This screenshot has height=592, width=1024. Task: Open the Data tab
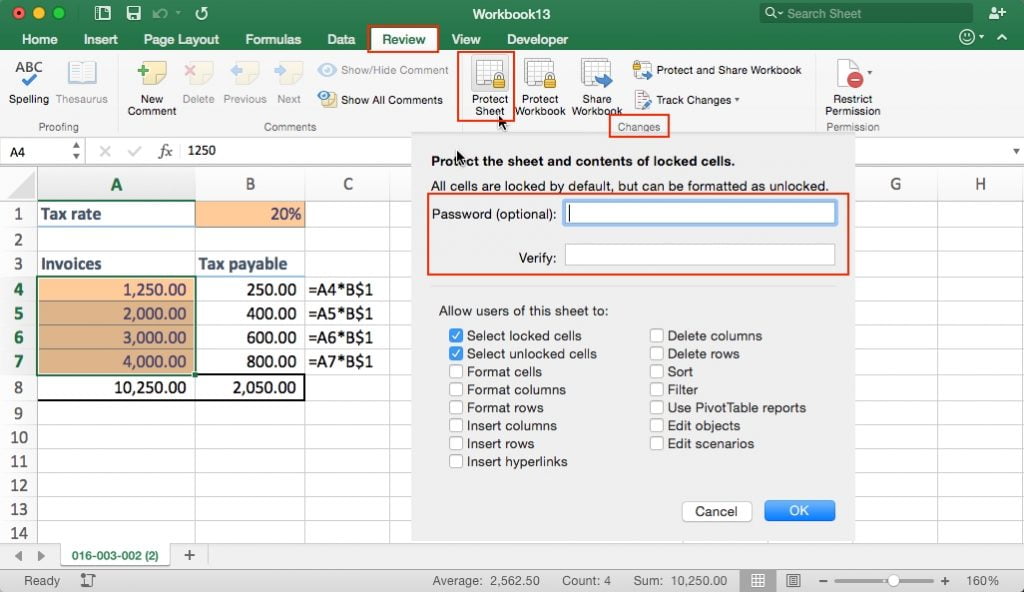point(341,39)
